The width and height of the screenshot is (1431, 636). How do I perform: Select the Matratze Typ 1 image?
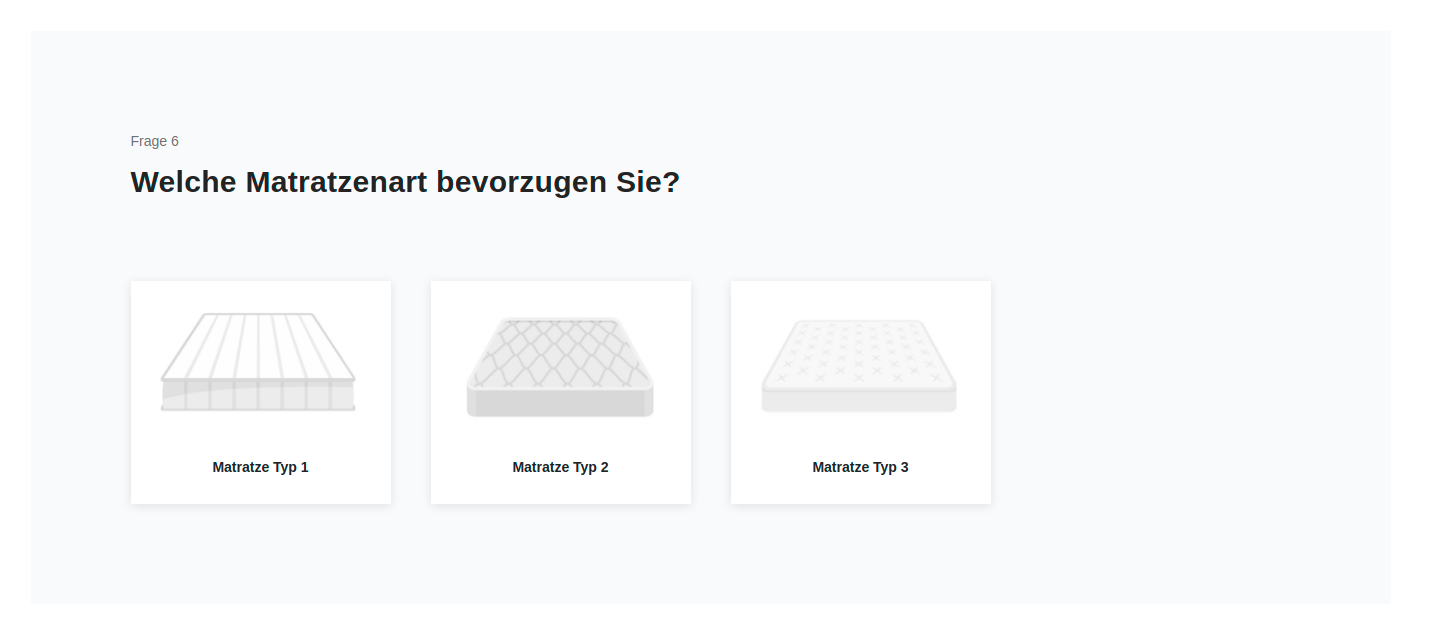tap(259, 362)
